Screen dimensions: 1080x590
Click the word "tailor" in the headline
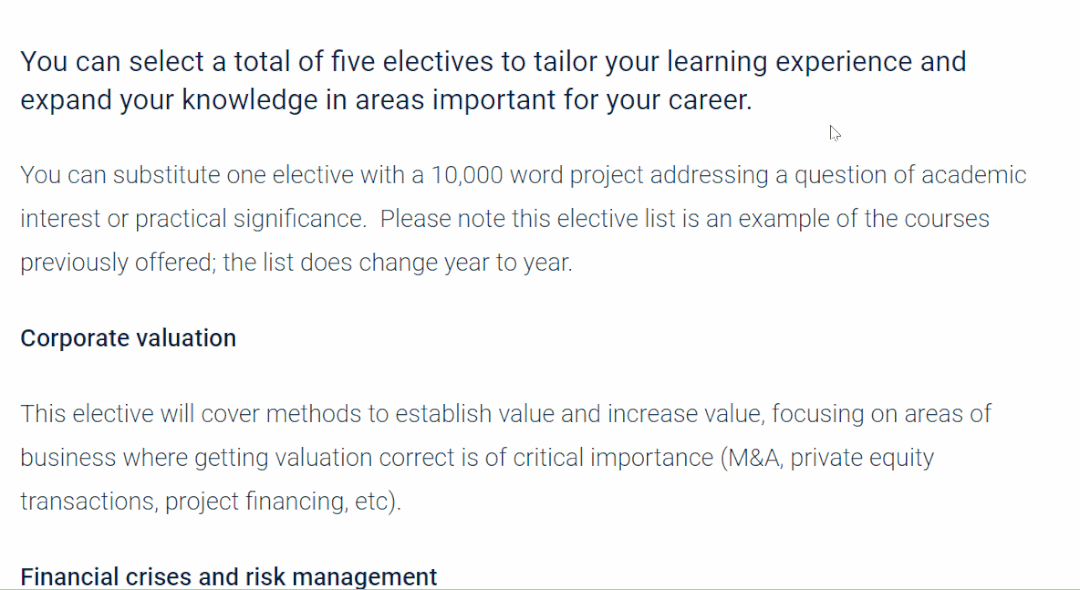pos(562,61)
